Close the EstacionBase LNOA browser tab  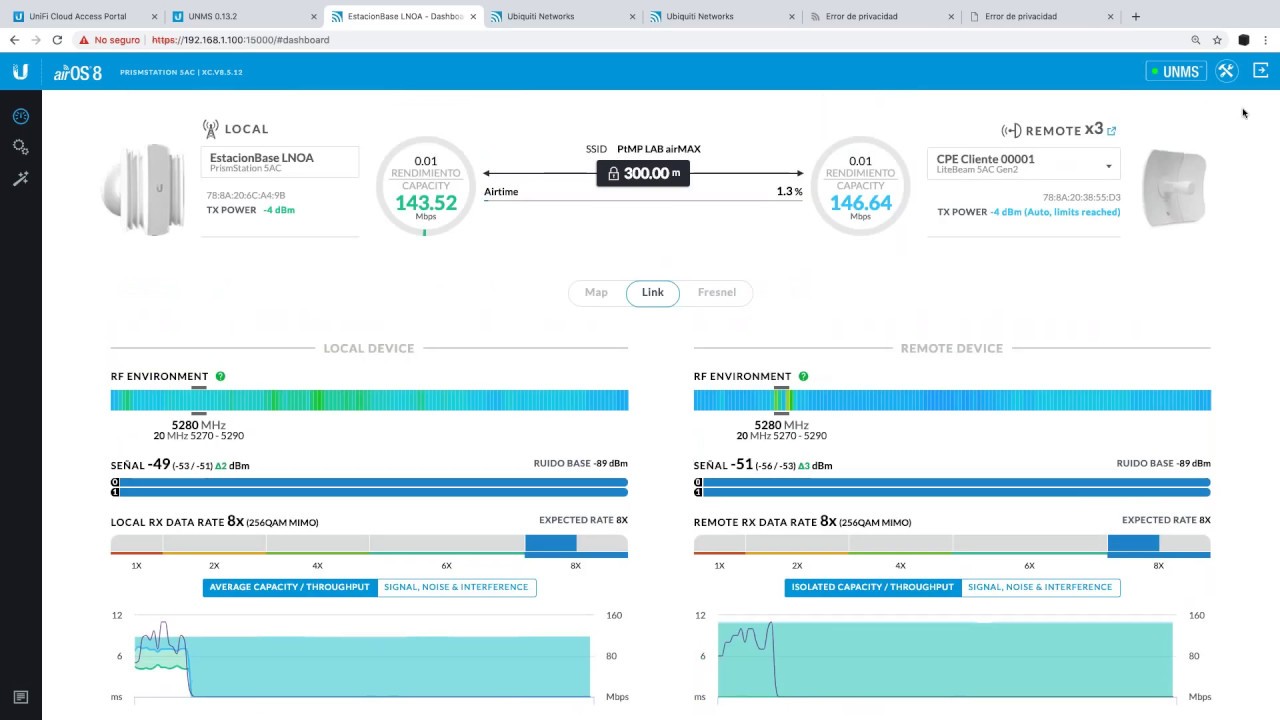tap(473, 16)
